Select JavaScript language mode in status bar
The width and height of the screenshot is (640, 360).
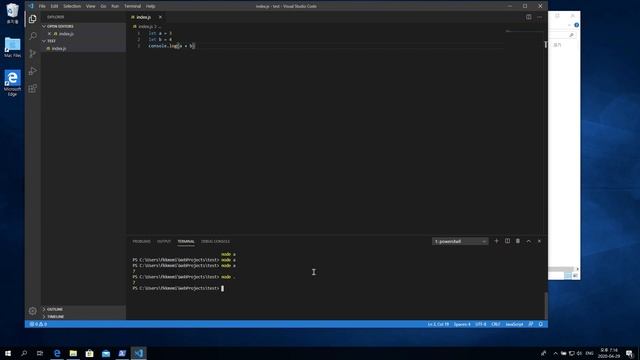coord(514,324)
